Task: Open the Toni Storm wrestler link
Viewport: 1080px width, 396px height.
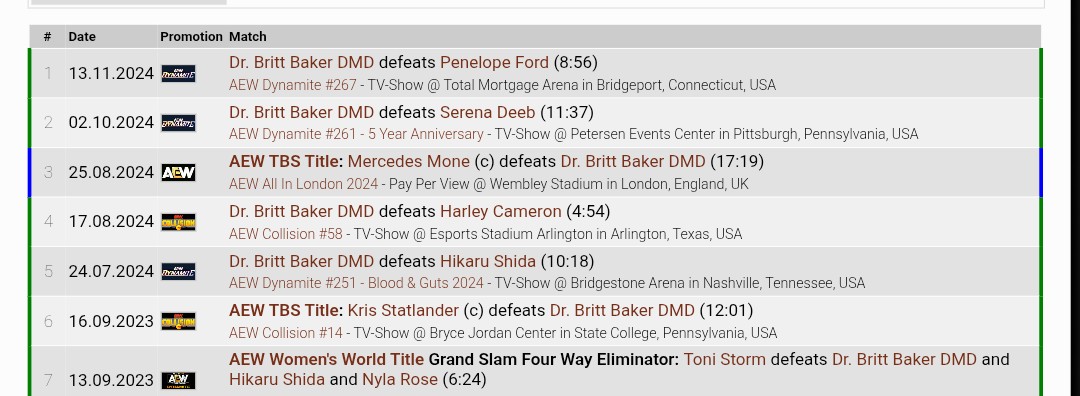Action: [x=725, y=359]
